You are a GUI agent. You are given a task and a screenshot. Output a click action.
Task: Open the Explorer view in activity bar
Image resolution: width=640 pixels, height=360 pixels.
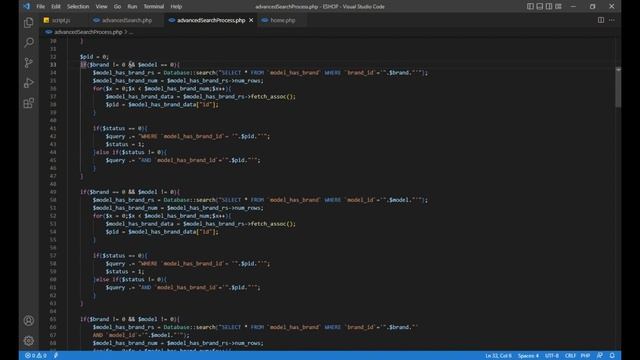click(29, 22)
